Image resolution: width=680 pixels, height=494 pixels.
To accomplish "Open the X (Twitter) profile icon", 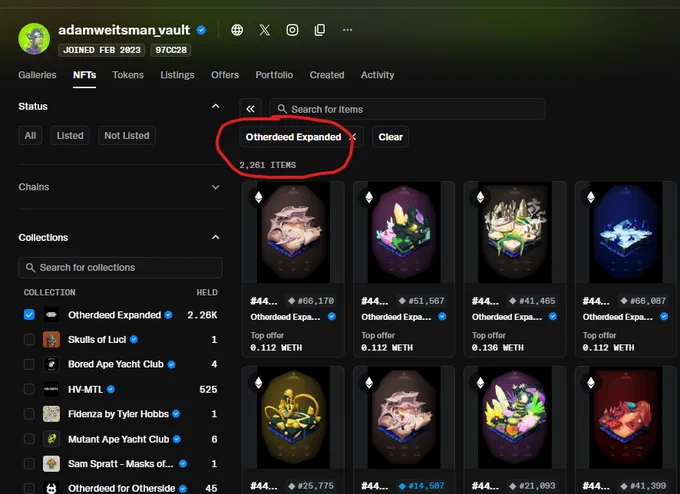I will (x=265, y=30).
